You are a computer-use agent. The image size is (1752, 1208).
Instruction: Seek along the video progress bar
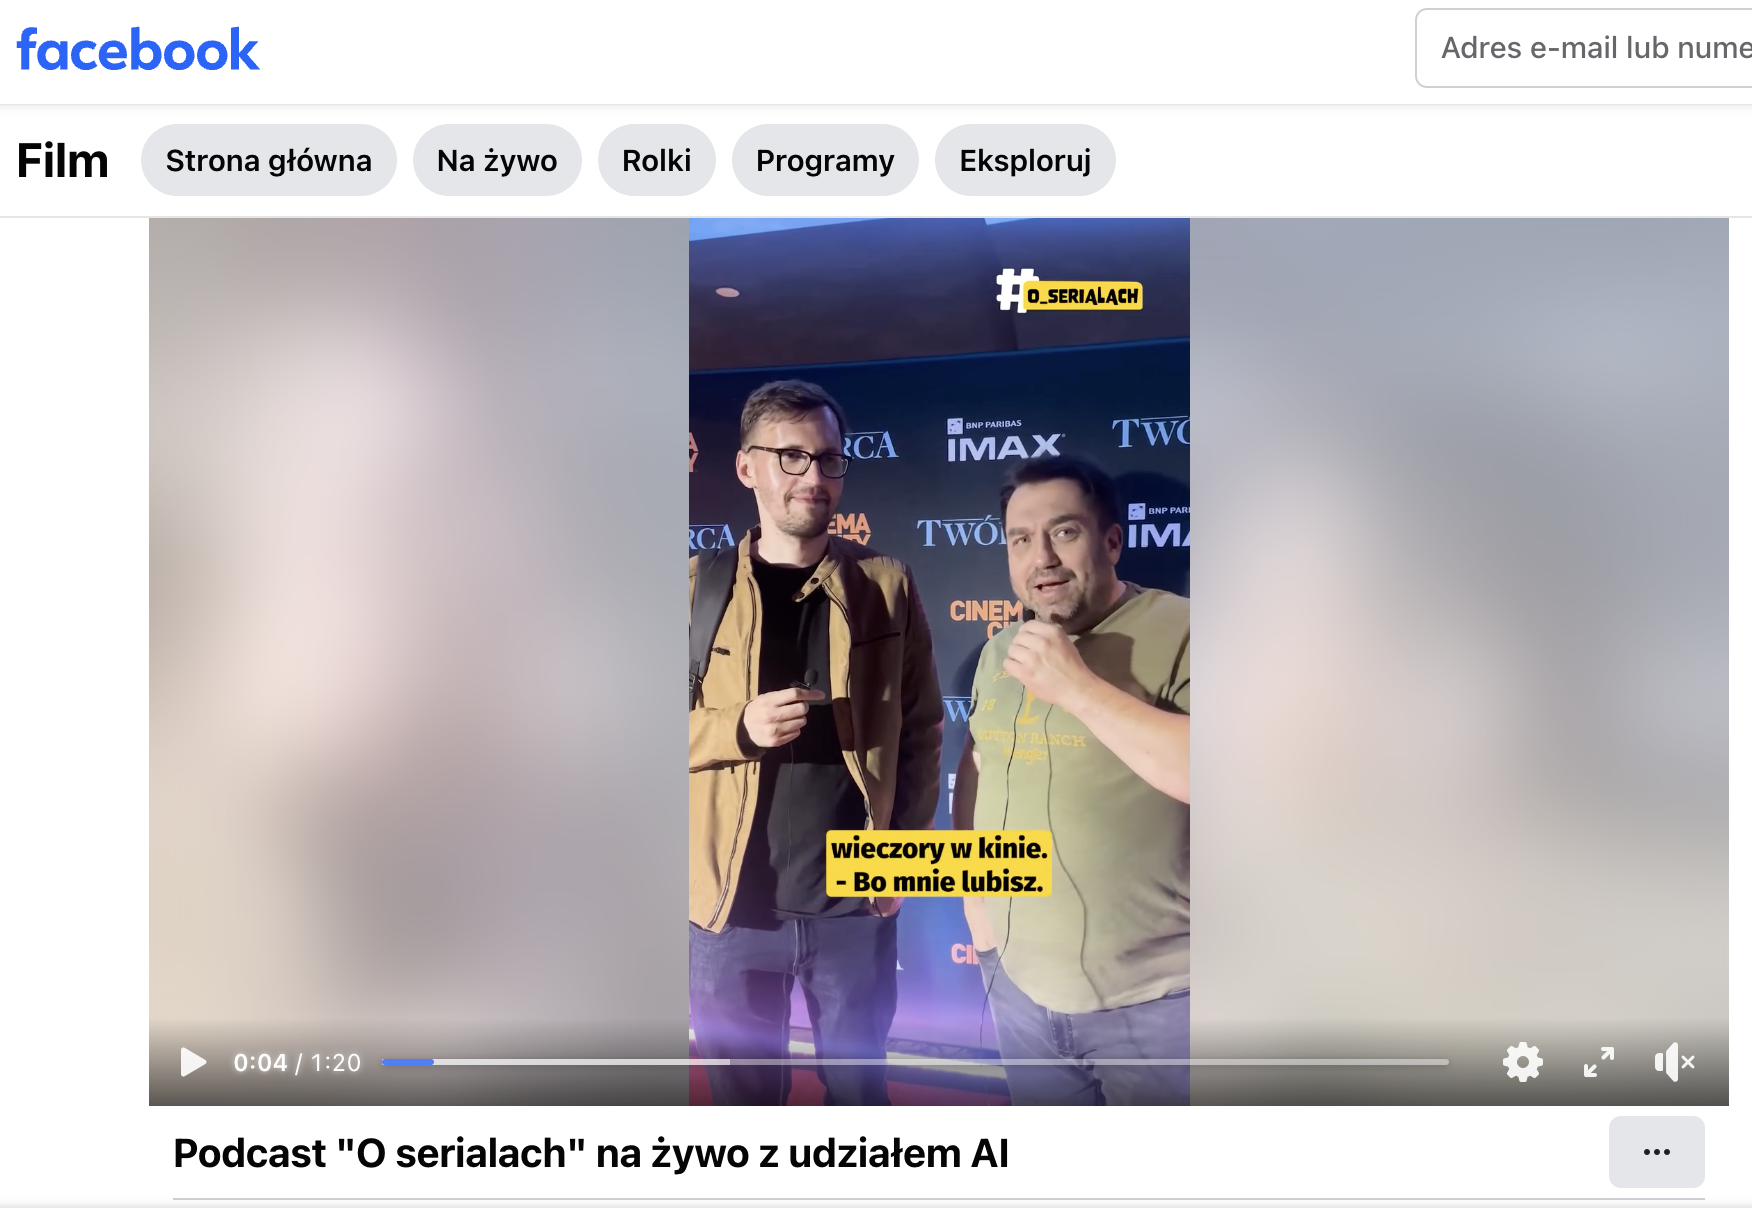point(915,1062)
